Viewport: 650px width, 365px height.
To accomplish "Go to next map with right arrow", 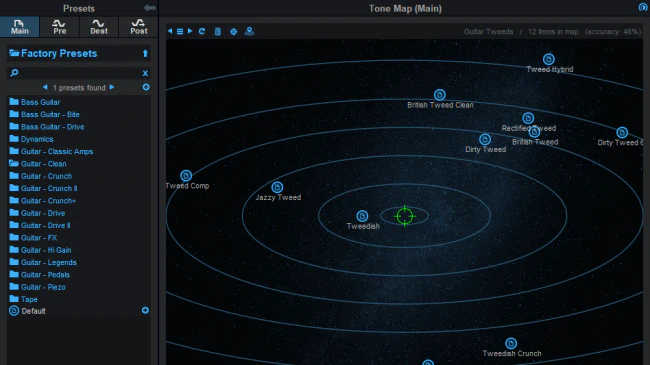I will pyautogui.click(x=190, y=31).
